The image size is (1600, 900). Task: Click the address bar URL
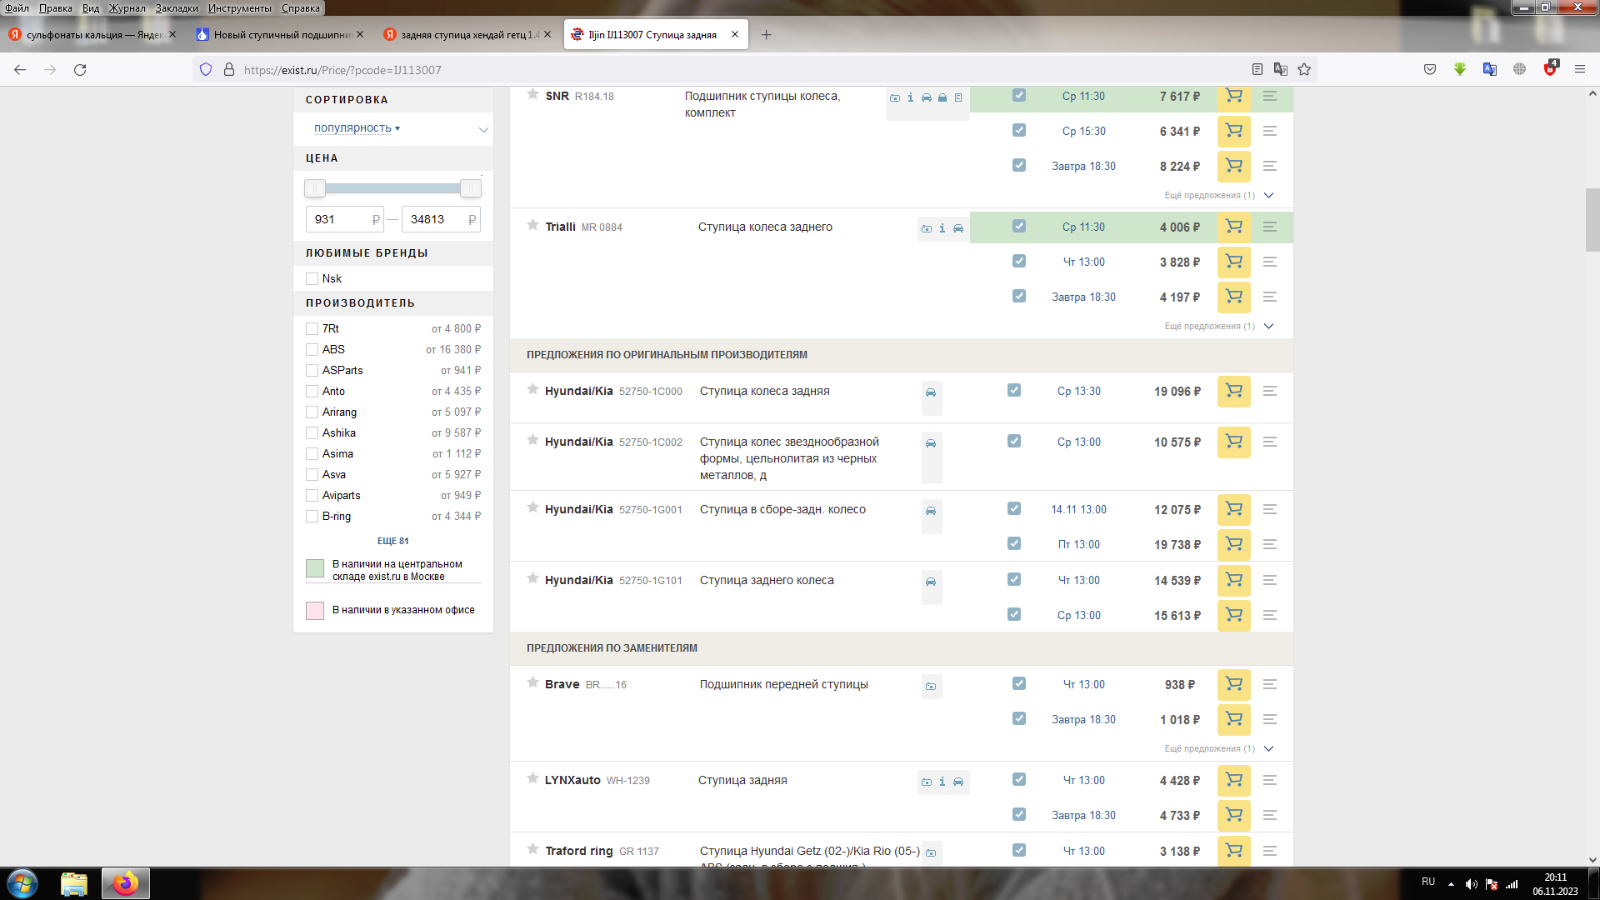pos(342,70)
